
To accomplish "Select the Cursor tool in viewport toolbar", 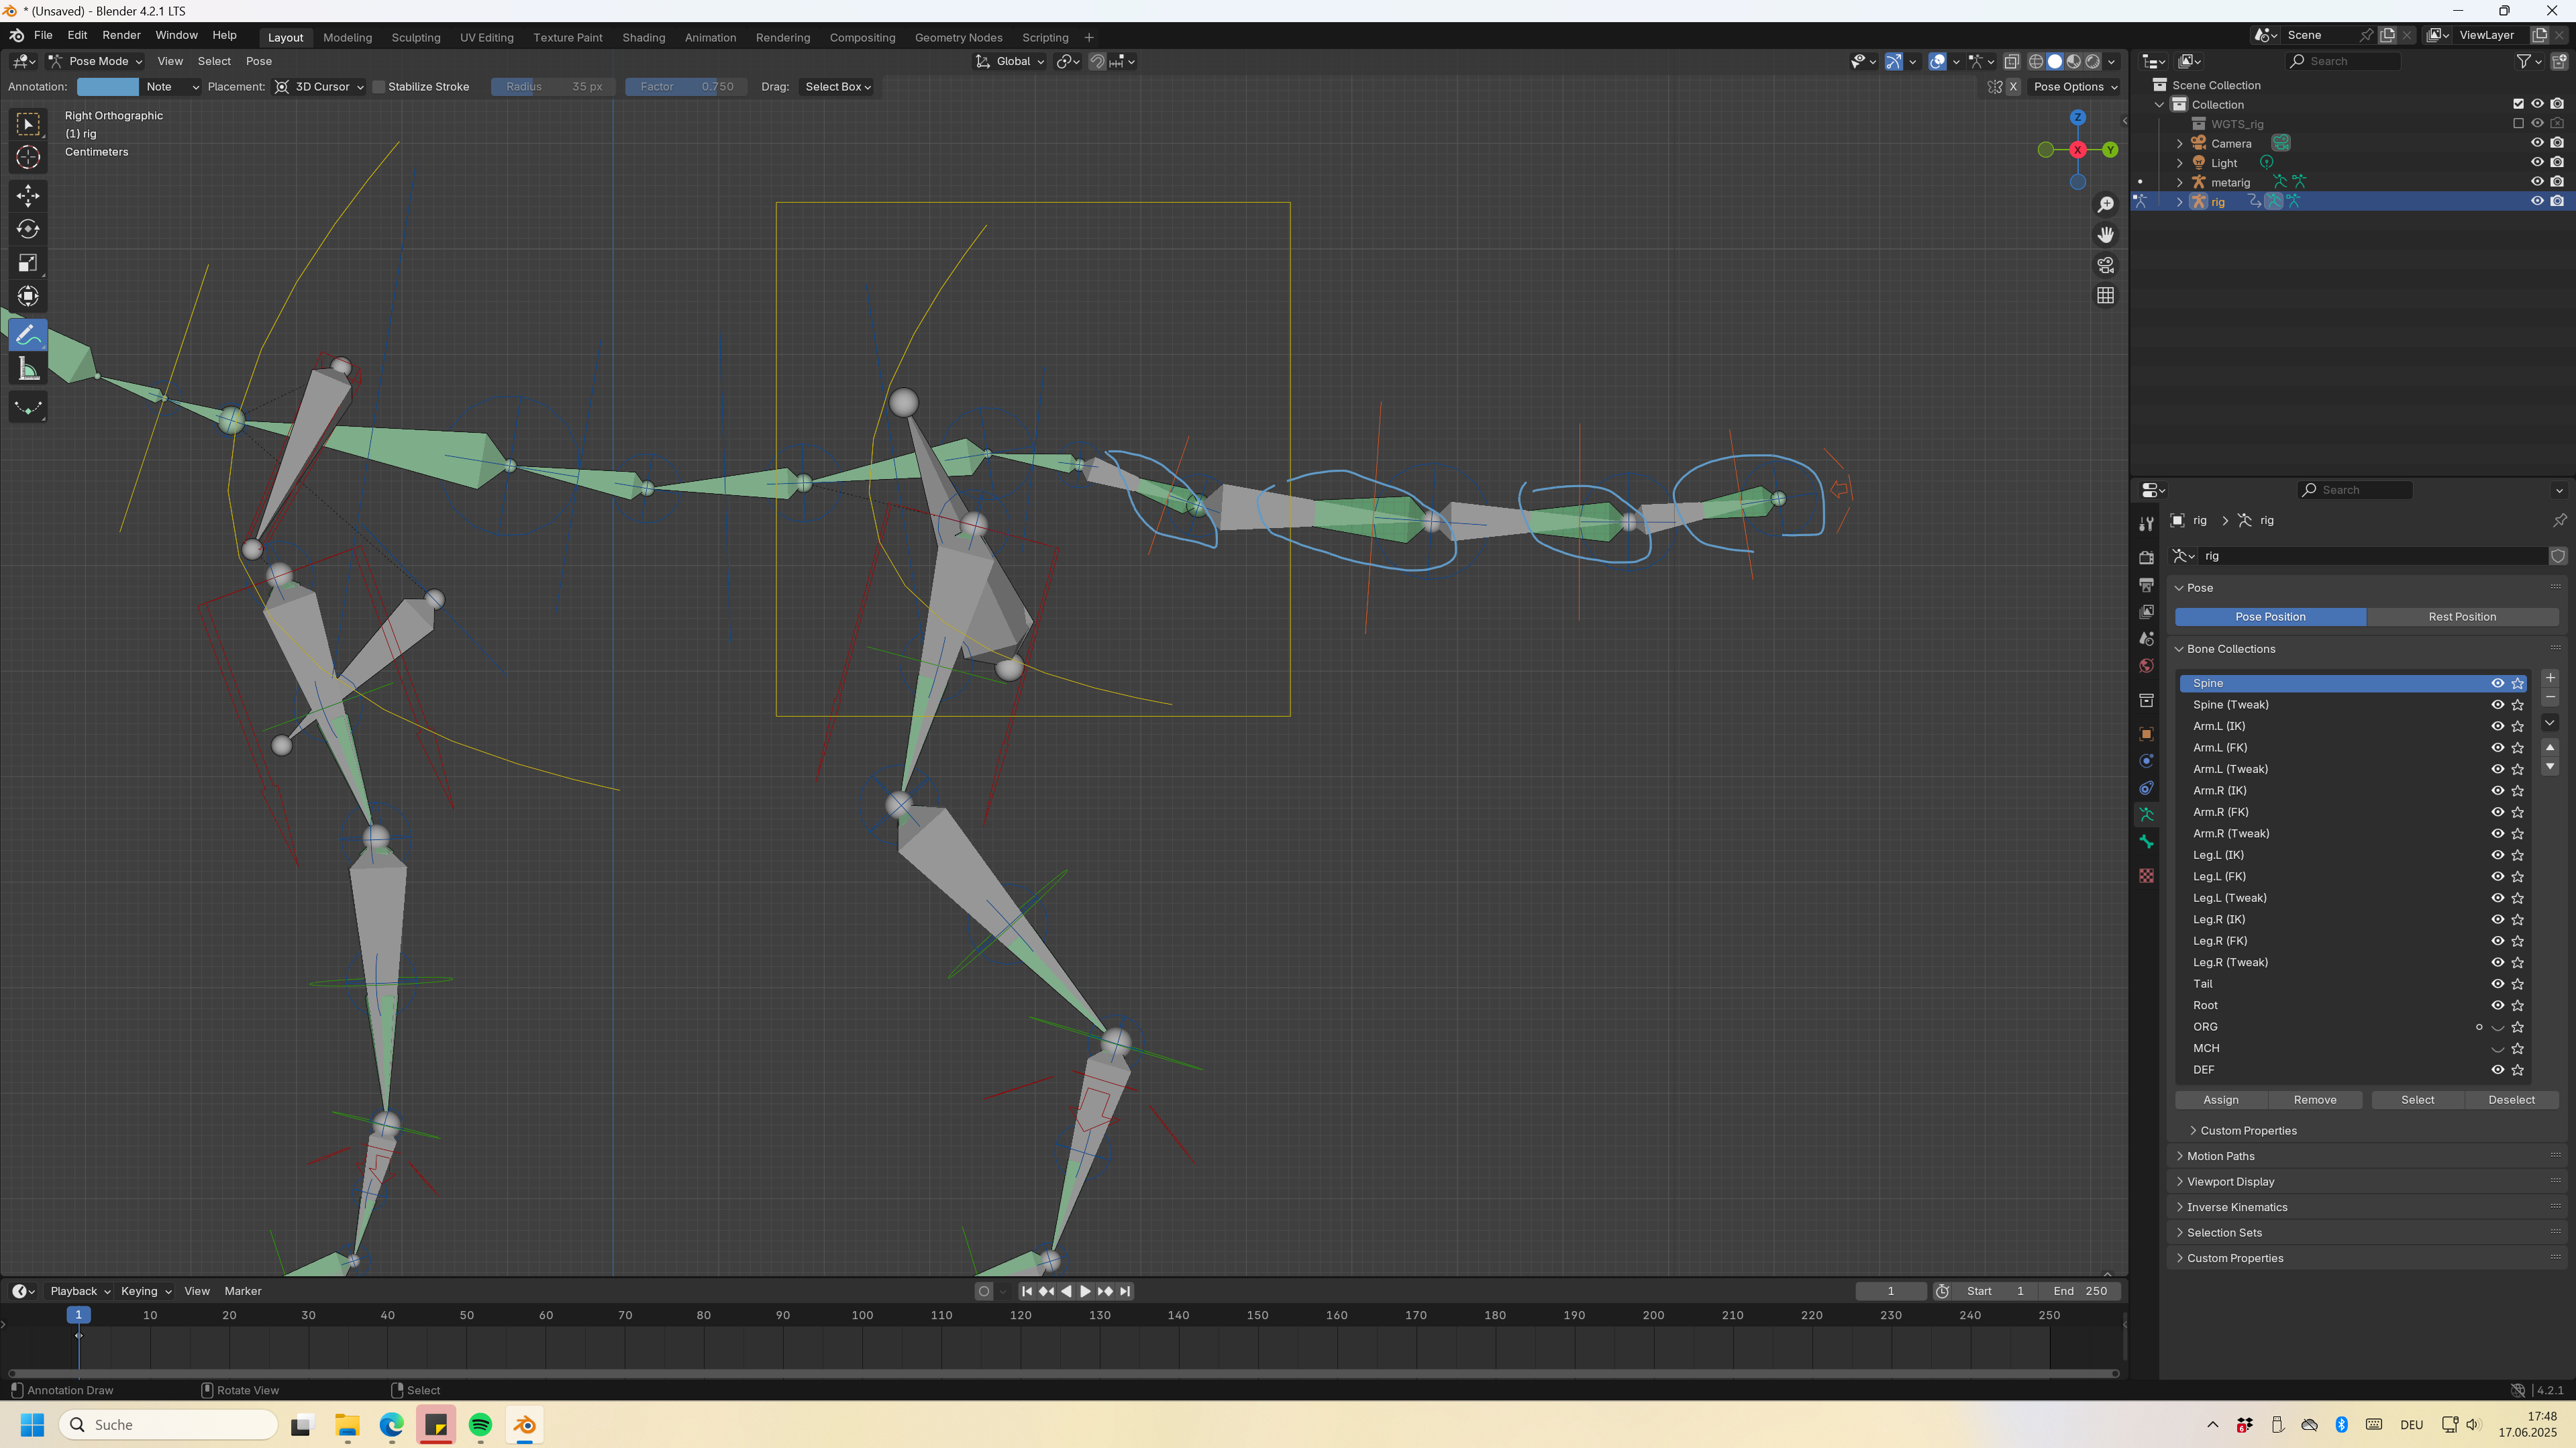I will (28, 157).
